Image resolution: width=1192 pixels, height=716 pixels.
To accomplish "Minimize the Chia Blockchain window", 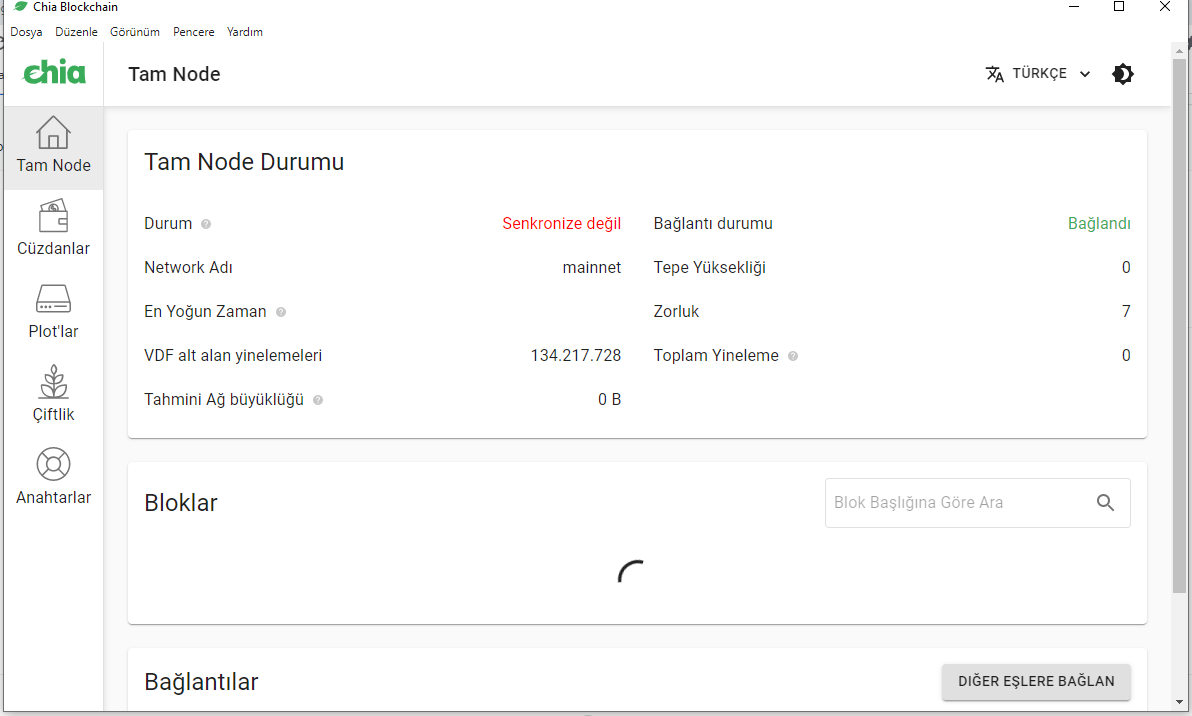I will click(1074, 7).
